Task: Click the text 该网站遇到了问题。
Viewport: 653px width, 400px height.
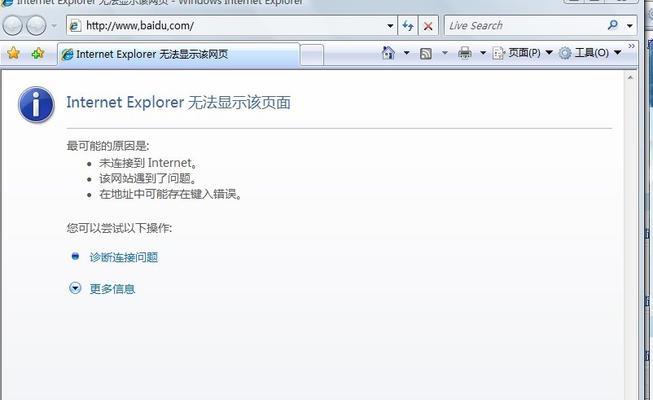Action: pyautogui.click(x=147, y=178)
